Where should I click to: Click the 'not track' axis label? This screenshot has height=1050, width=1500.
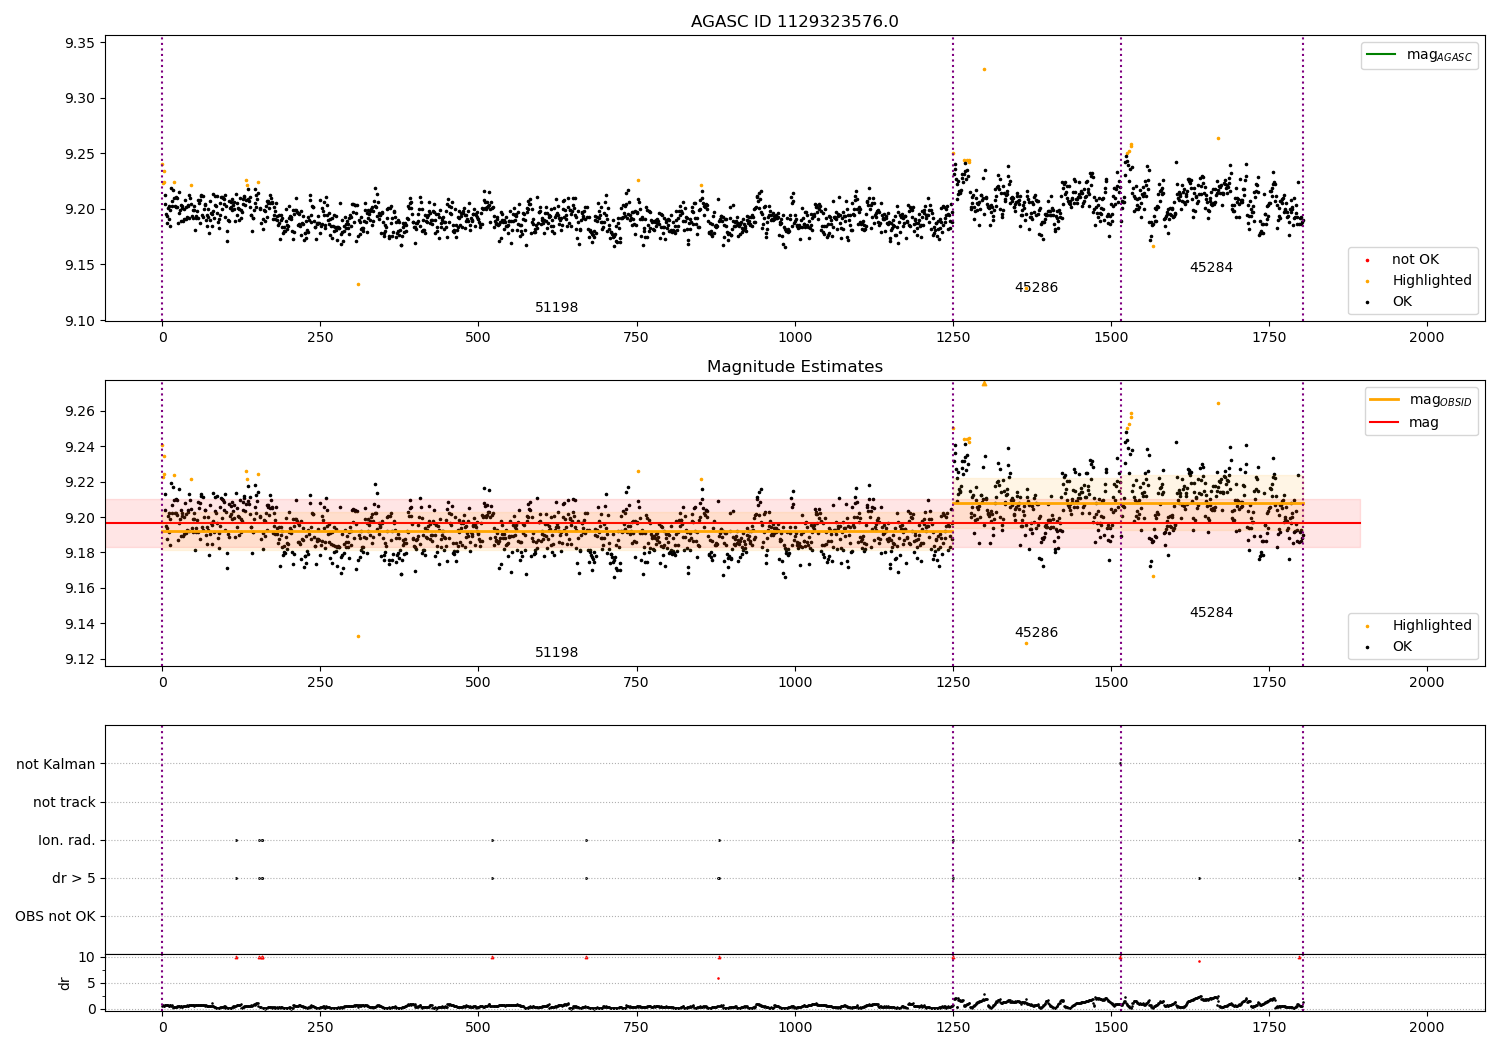pyautogui.click(x=64, y=803)
